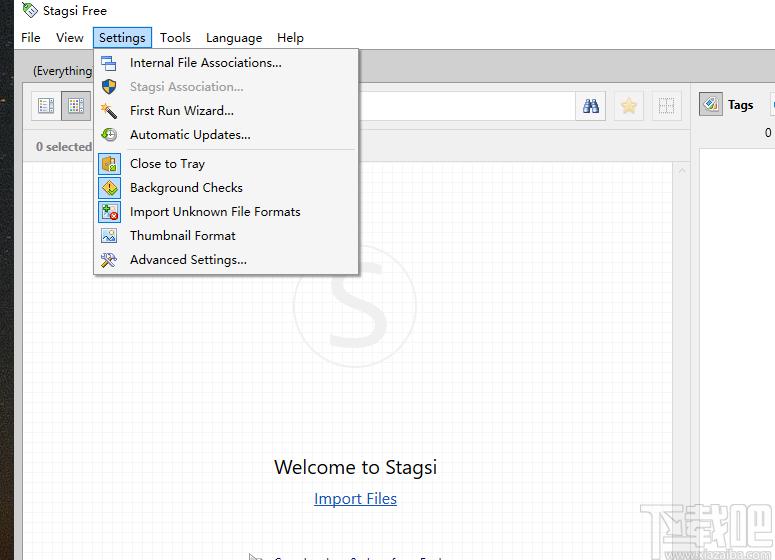Click the Import Files link
The height and width of the screenshot is (560, 775).
point(355,499)
